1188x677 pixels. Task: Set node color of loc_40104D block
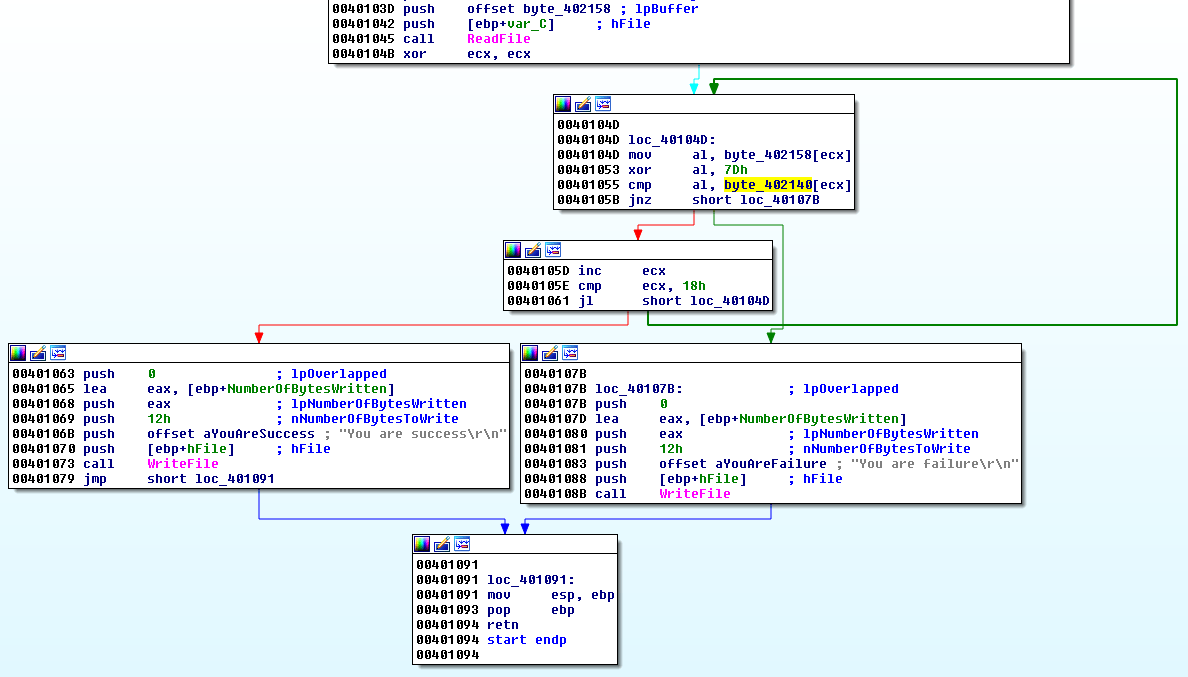tap(563, 104)
